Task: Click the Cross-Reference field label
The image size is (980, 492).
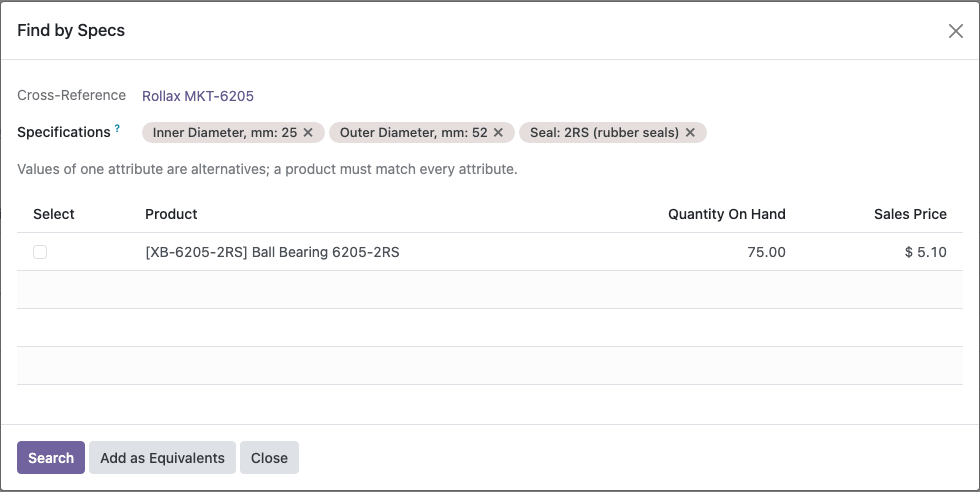Action: pos(71,95)
